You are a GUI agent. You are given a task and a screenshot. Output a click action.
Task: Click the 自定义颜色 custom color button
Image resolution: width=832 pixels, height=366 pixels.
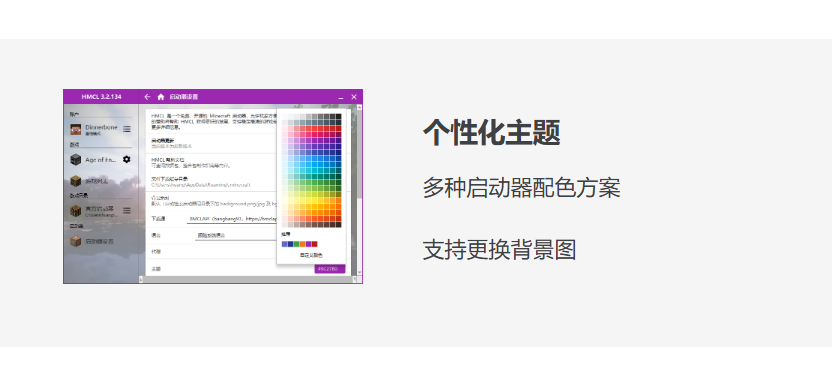click(x=311, y=255)
